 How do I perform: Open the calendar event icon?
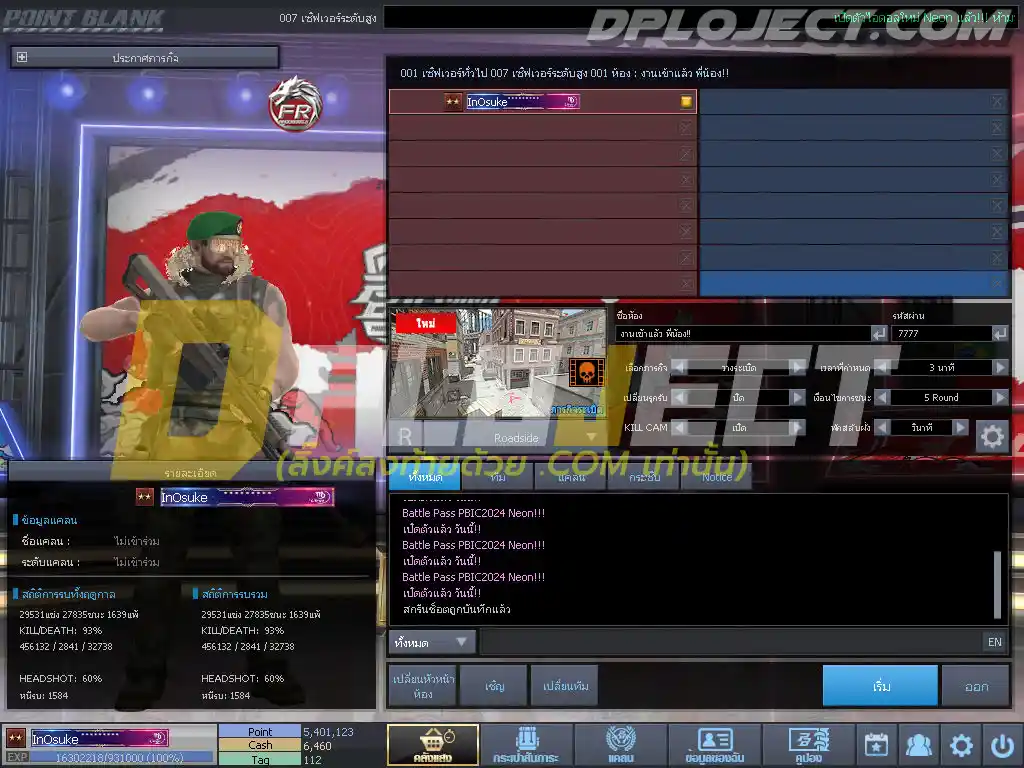click(876, 745)
